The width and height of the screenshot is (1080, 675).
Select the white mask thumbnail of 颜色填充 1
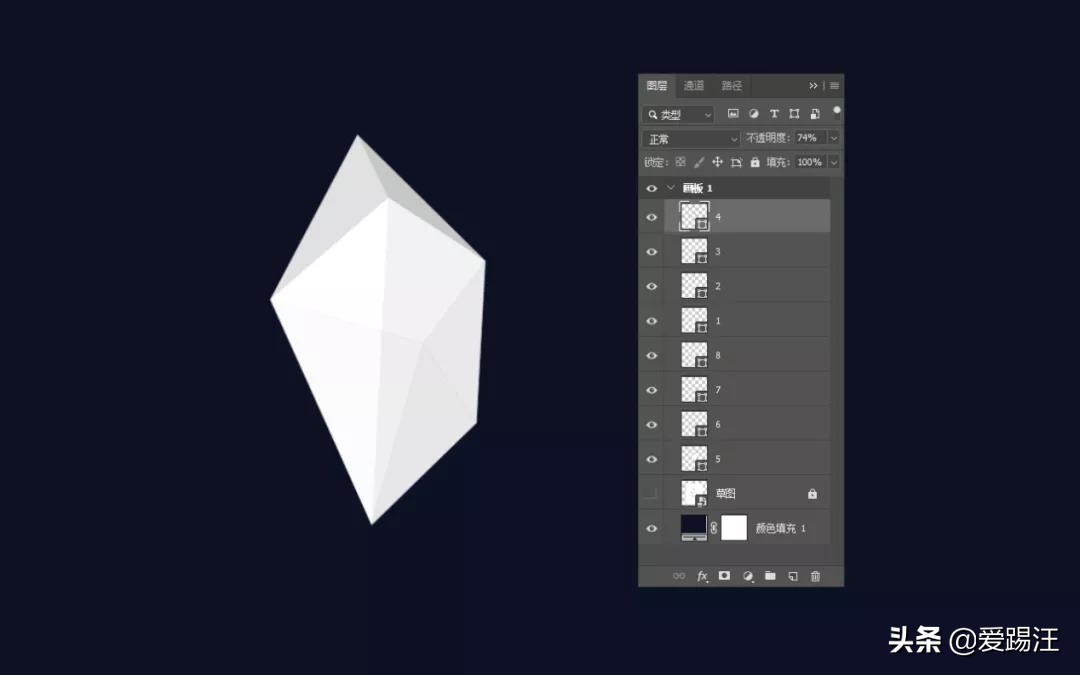[734, 528]
